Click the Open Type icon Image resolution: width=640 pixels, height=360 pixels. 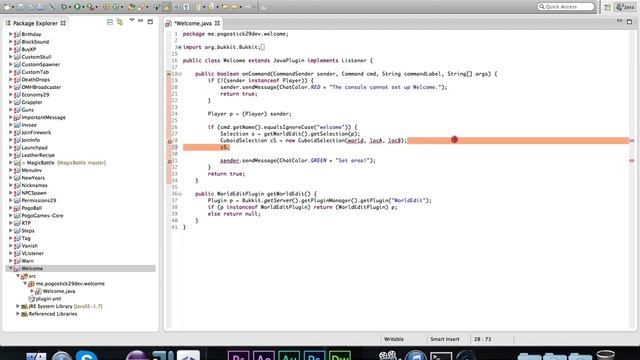point(131,7)
